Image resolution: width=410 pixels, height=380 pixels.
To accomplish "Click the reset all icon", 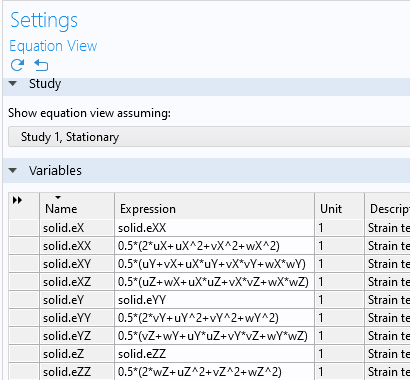I will 41,65.
